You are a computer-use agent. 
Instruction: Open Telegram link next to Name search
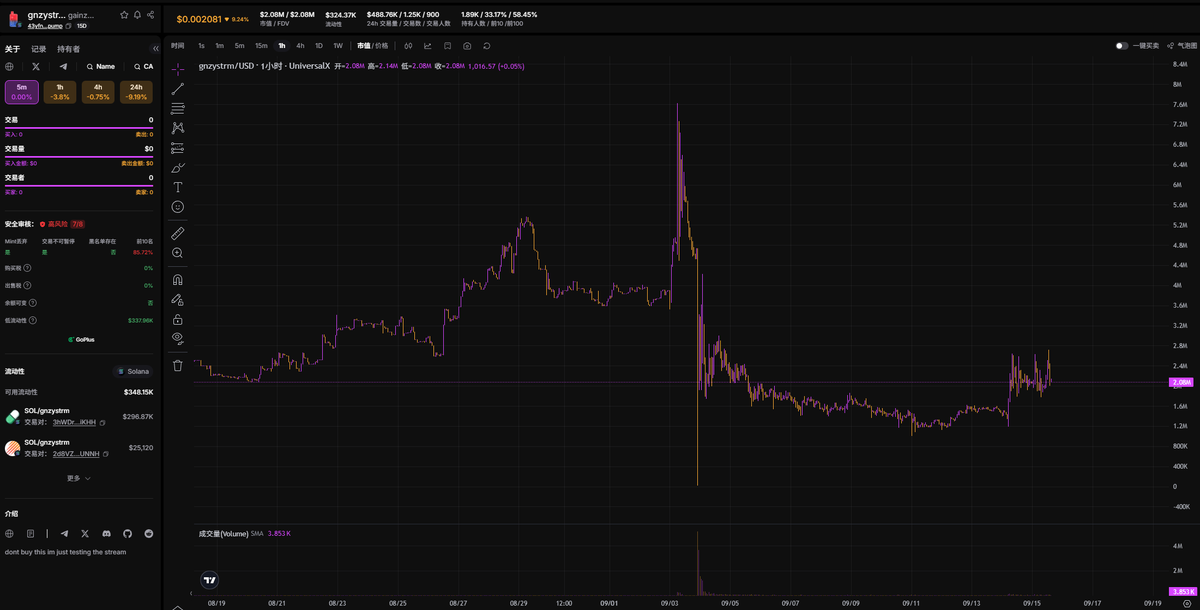click(64, 66)
